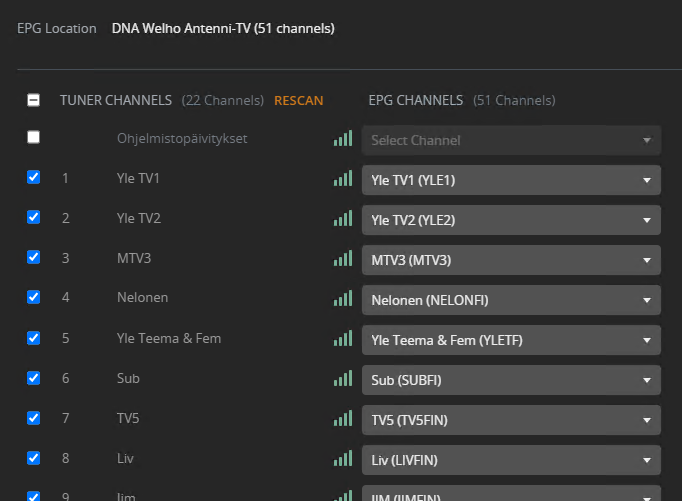Screen dimensions: 682x501
Task: Click signal strength bars for Sub
Action: (x=343, y=379)
